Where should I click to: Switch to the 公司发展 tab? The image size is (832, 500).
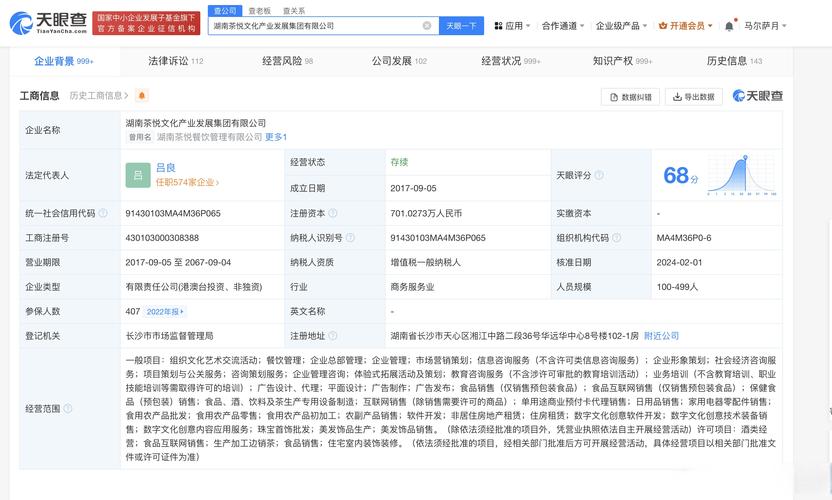tap(399, 61)
